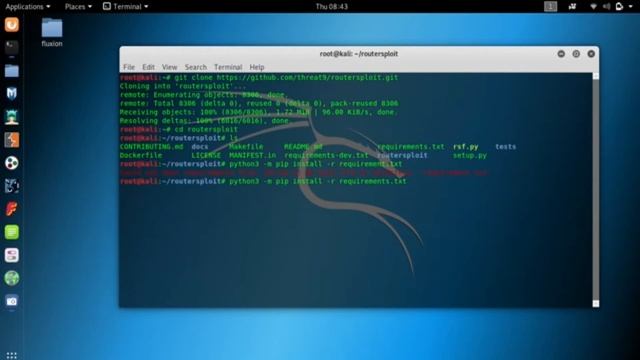Image resolution: width=640 pixels, height=360 pixels.
Task: Click the terminal scrollbar up arrow
Action: 596,76
